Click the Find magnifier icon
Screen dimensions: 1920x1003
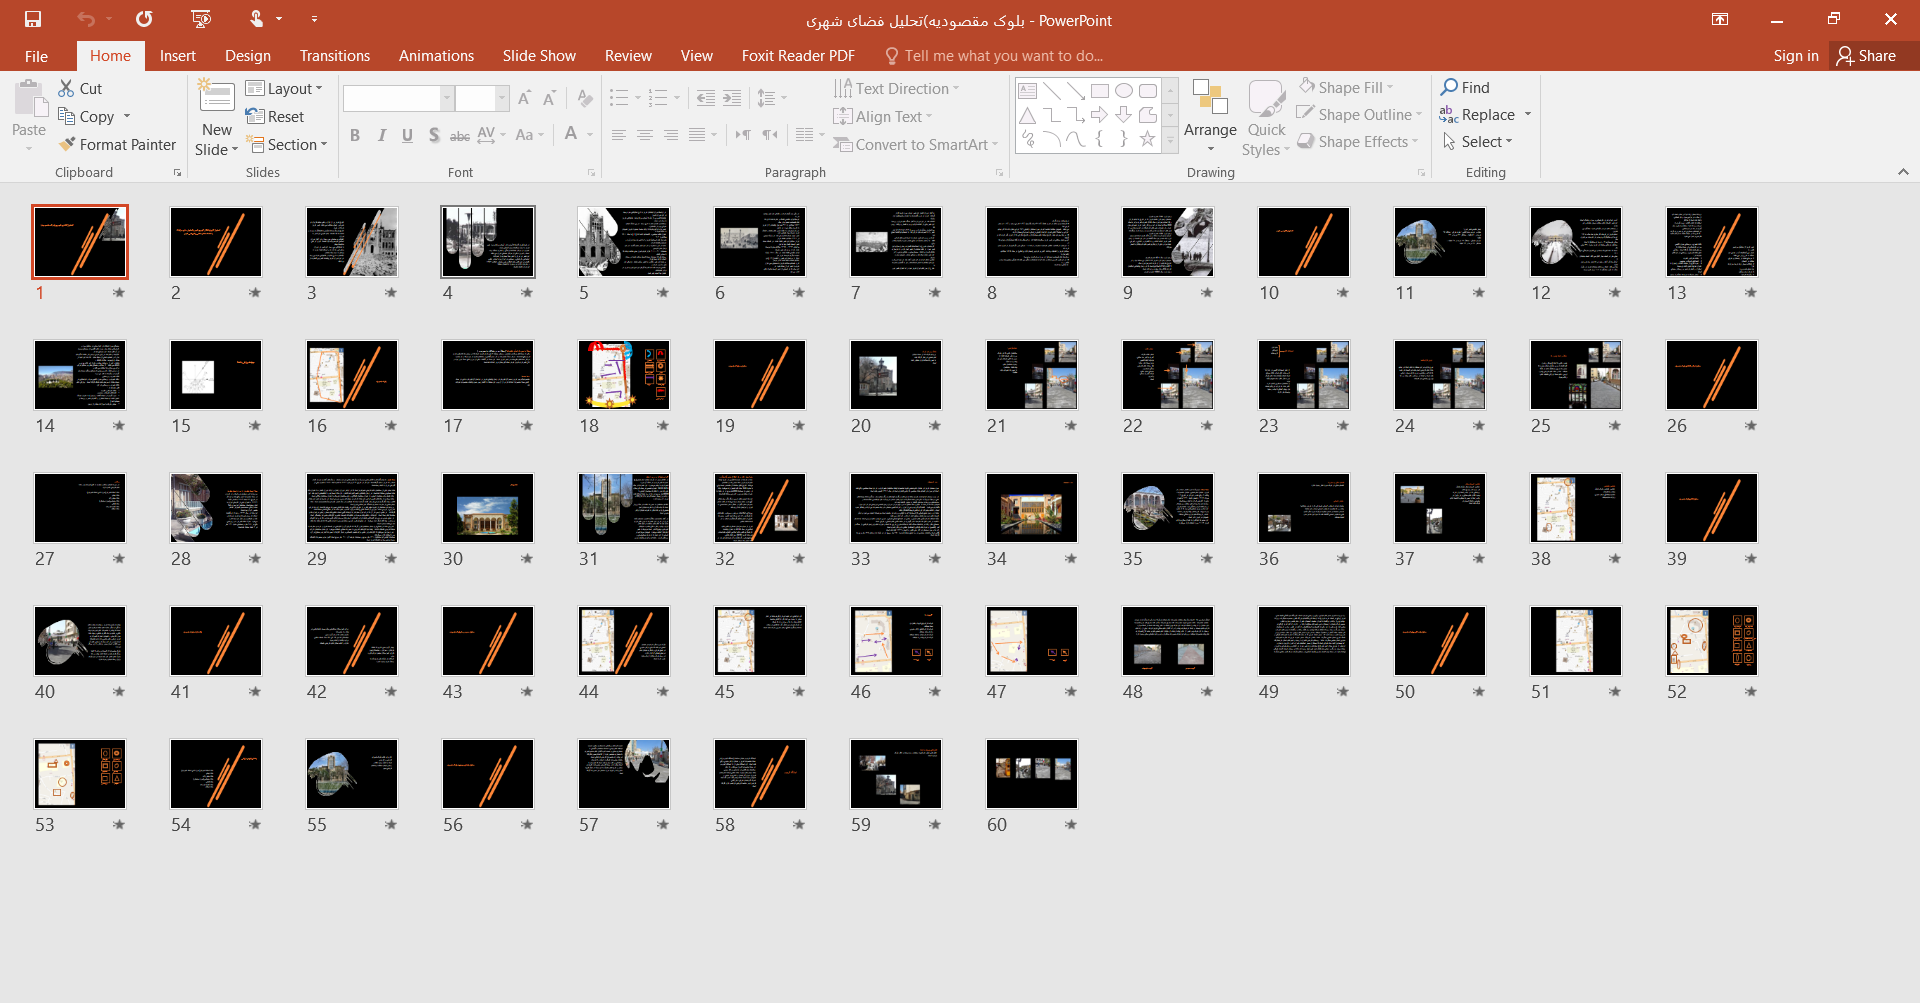click(x=1449, y=88)
